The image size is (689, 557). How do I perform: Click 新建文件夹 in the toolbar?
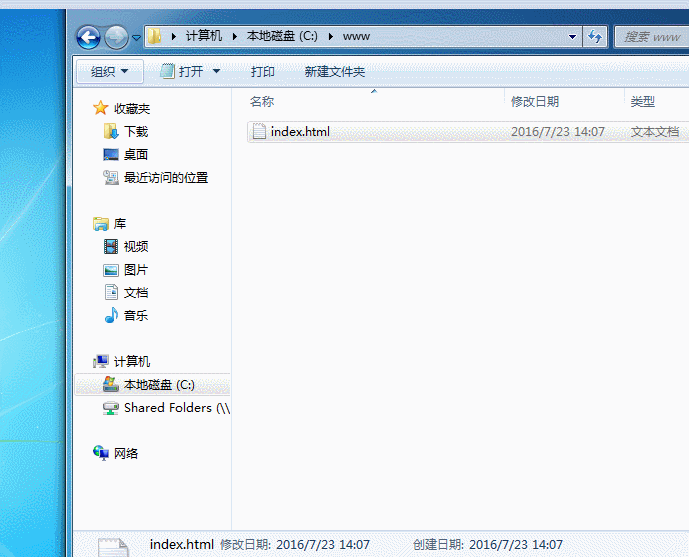(334, 72)
